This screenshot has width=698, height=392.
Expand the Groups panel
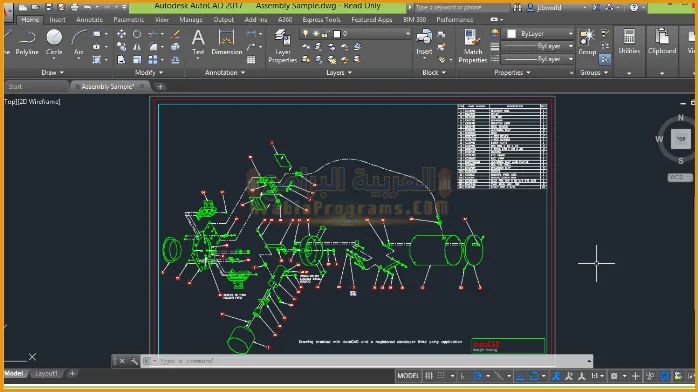coord(594,73)
